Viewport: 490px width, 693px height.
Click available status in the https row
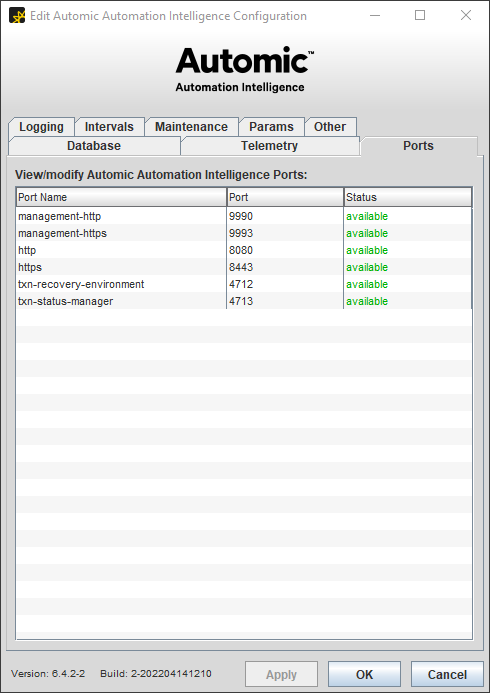[x=367, y=267]
